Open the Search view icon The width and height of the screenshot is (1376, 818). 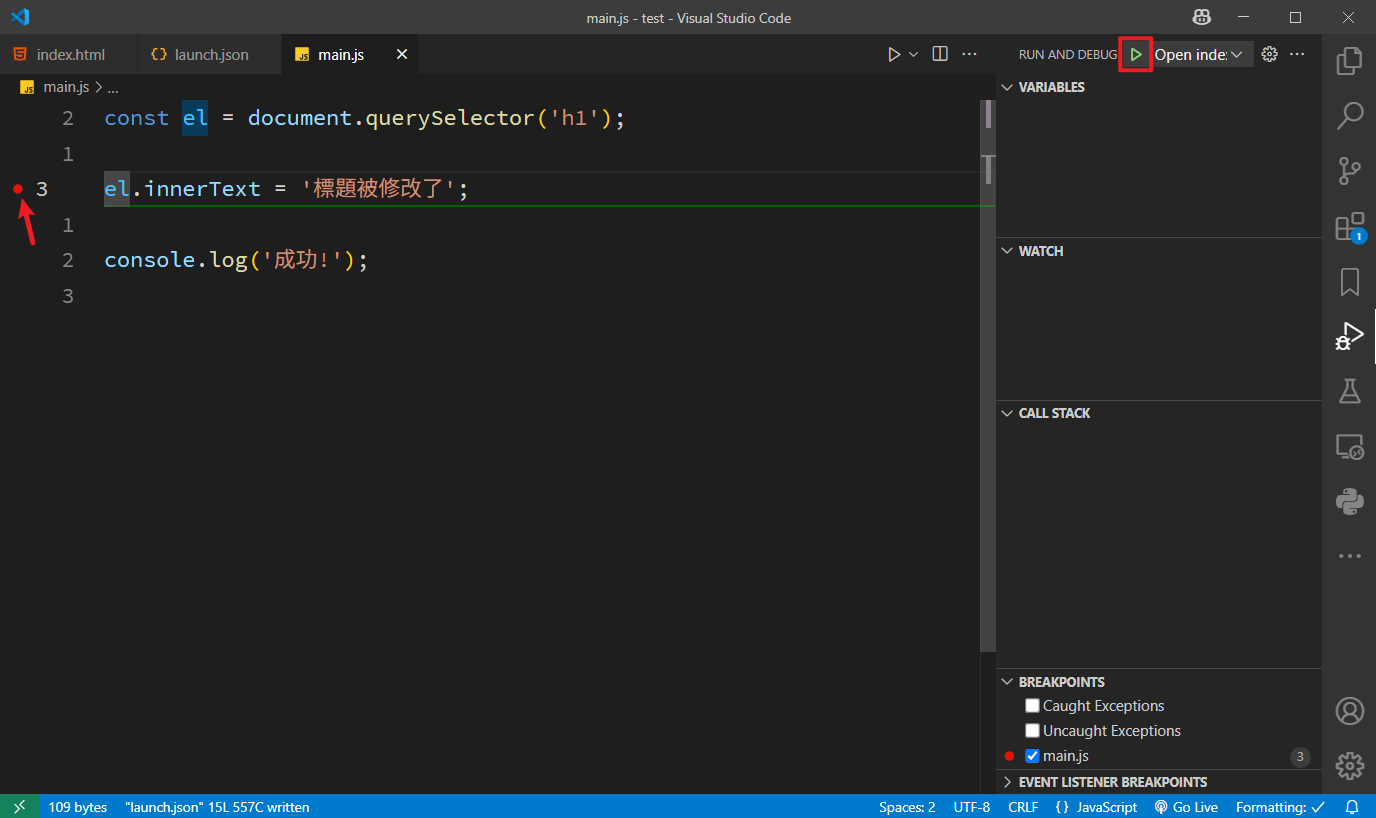(1349, 115)
